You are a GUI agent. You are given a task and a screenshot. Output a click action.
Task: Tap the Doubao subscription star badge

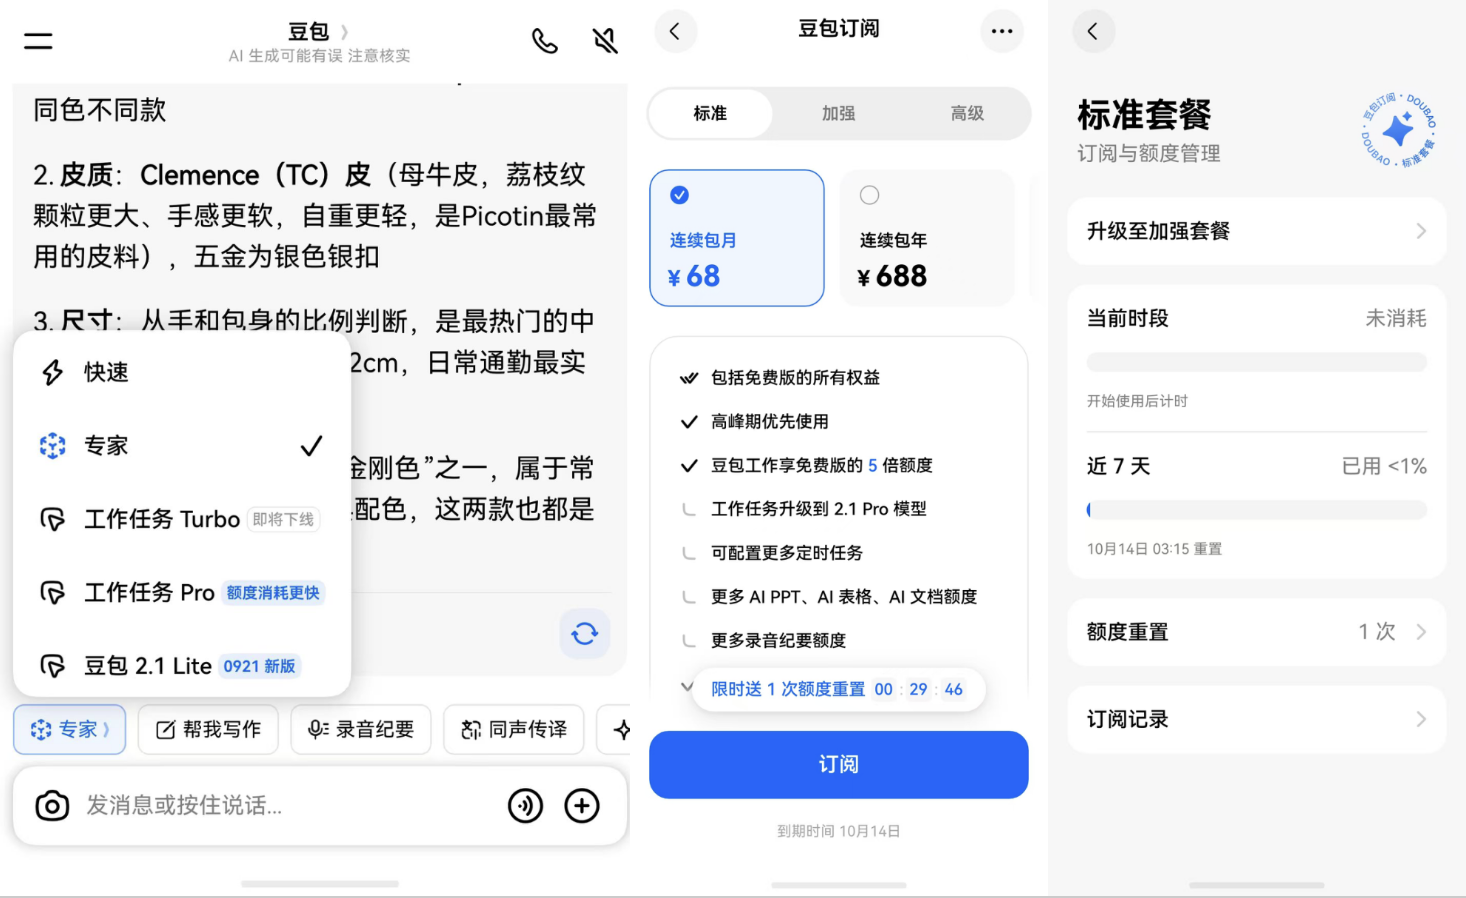[x=1398, y=130]
